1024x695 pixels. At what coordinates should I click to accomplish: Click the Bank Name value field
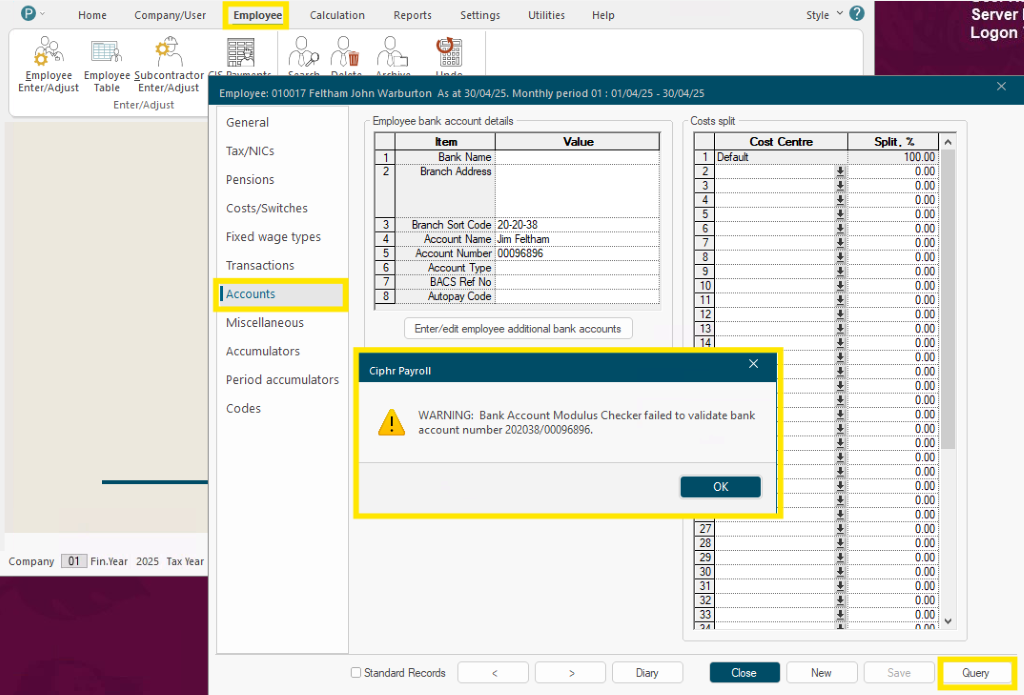[x=577, y=157]
